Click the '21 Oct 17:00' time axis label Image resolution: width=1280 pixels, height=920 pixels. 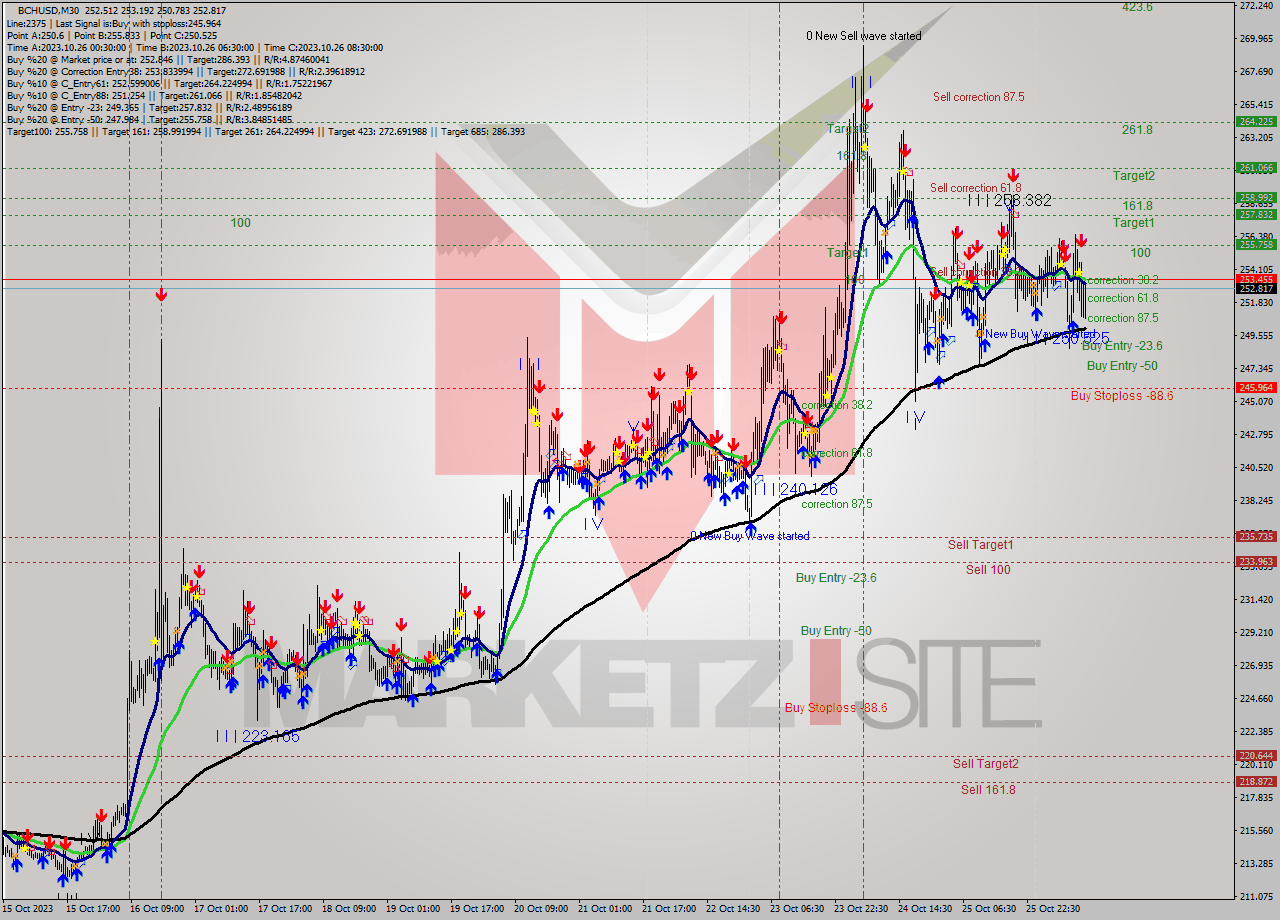click(668, 909)
